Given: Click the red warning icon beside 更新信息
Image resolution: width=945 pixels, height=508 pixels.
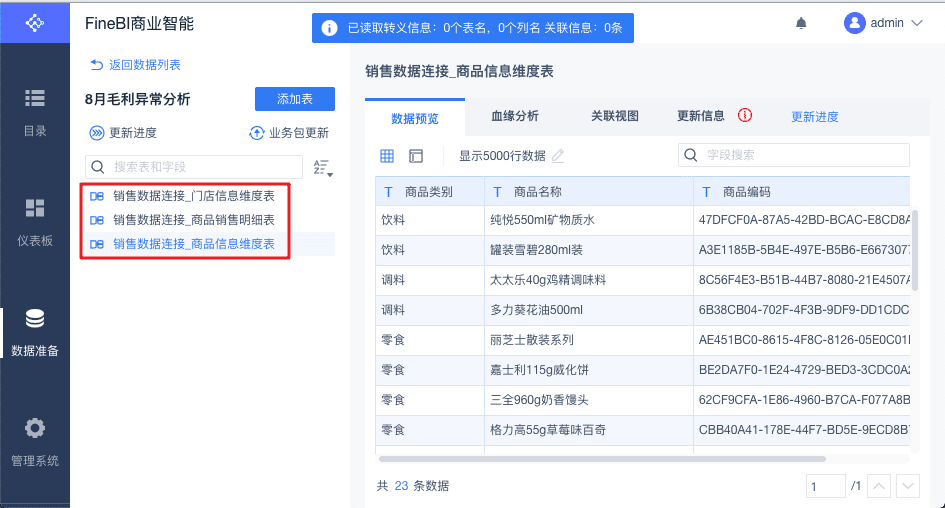Looking at the screenshot, I should click(745, 116).
